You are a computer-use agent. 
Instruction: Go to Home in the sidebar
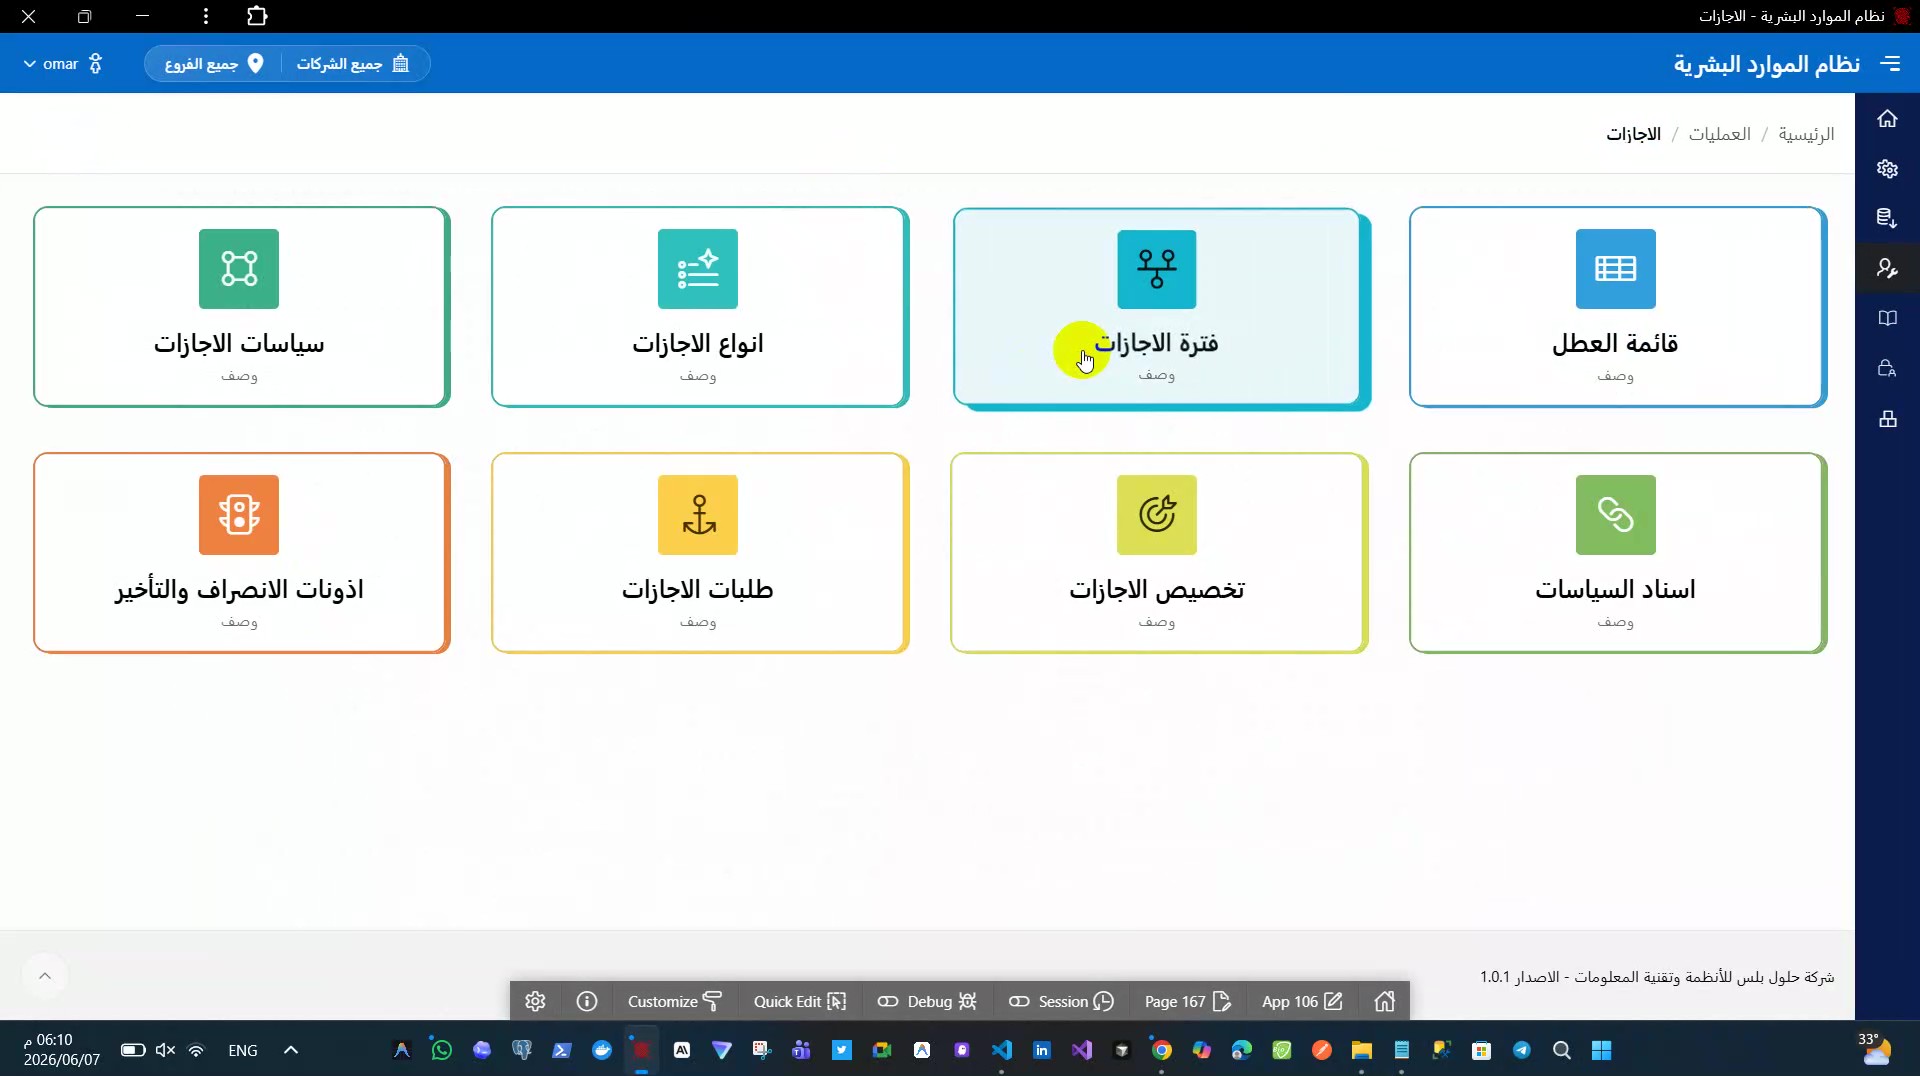point(1887,119)
